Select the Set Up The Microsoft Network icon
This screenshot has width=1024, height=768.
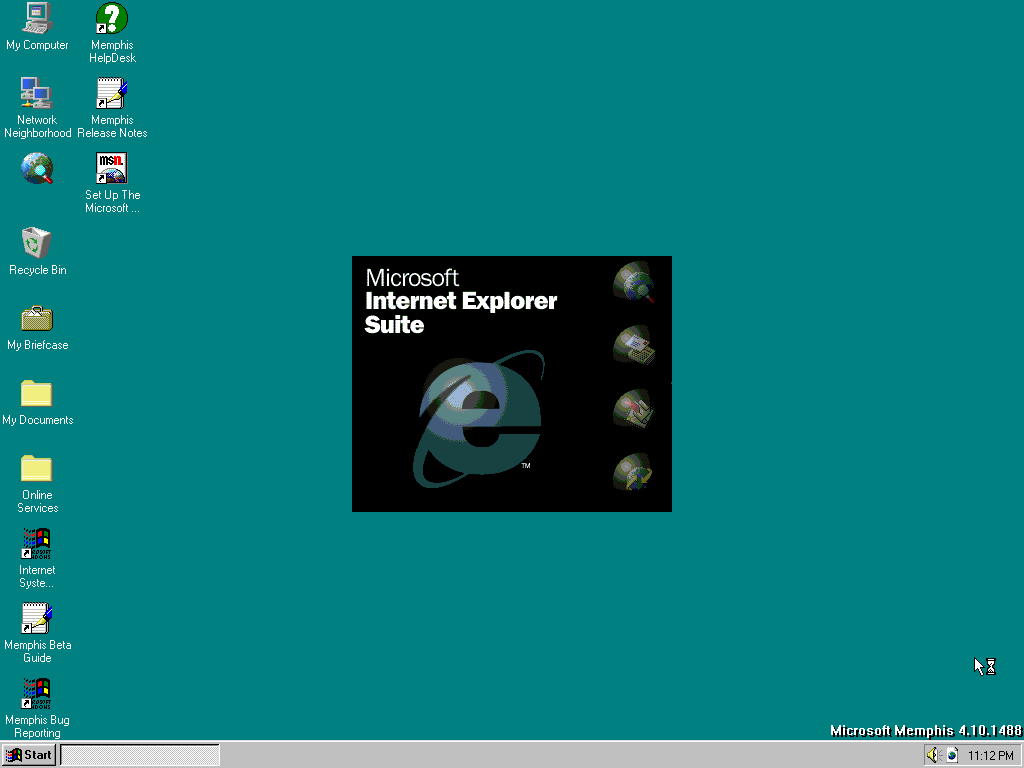pyautogui.click(x=111, y=169)
